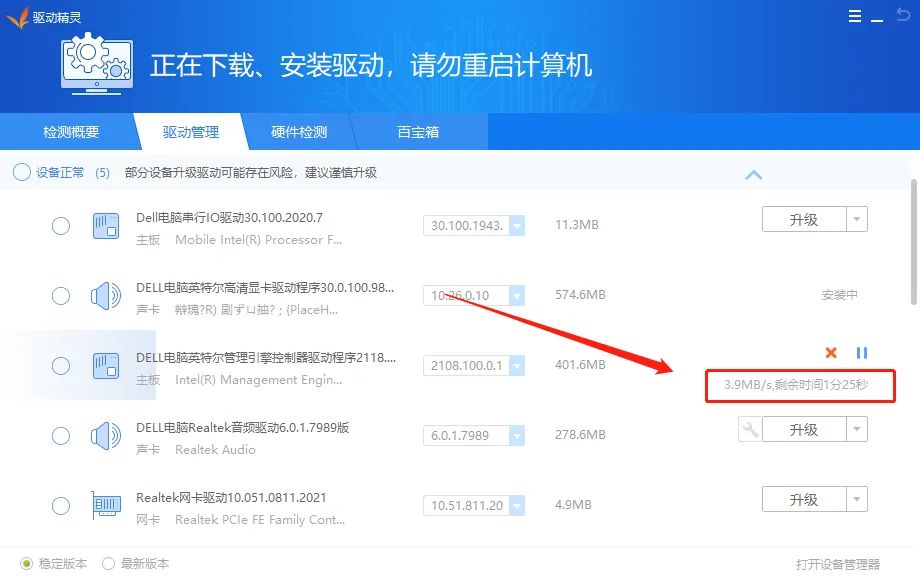Select the Dell电脑串行IO驱动 row checkbox
Screen dimensions: 920x580
coord(61,226)
